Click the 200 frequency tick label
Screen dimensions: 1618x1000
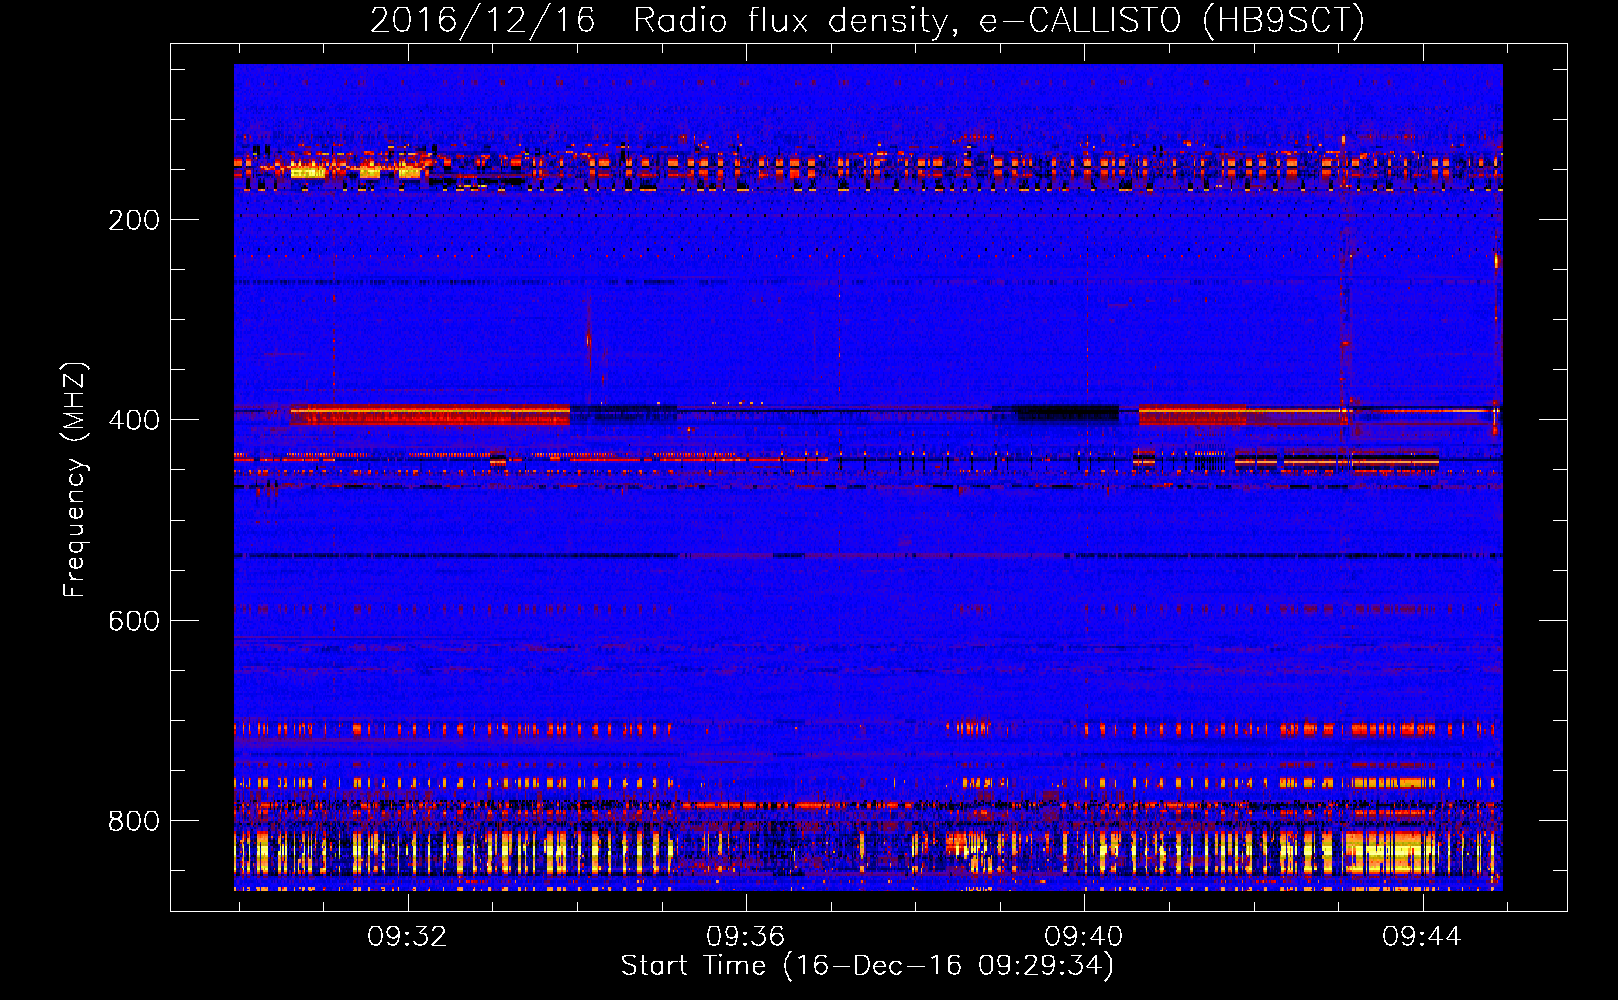(134, 220)
